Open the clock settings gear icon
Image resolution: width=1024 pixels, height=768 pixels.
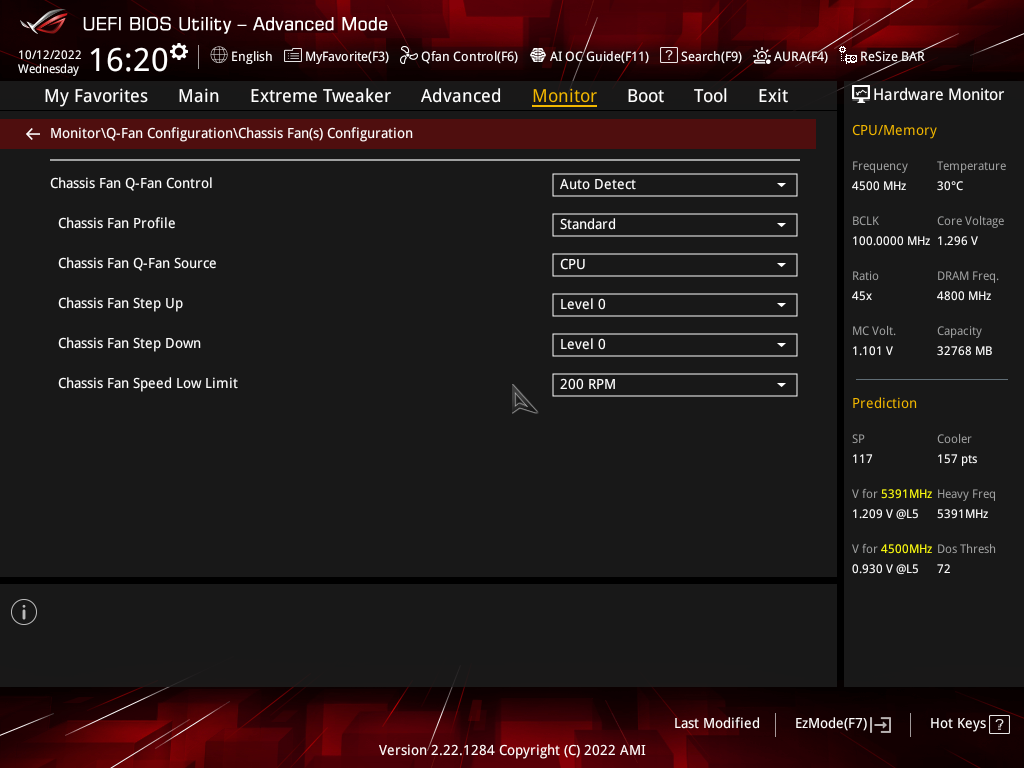(x=178, y=52)
